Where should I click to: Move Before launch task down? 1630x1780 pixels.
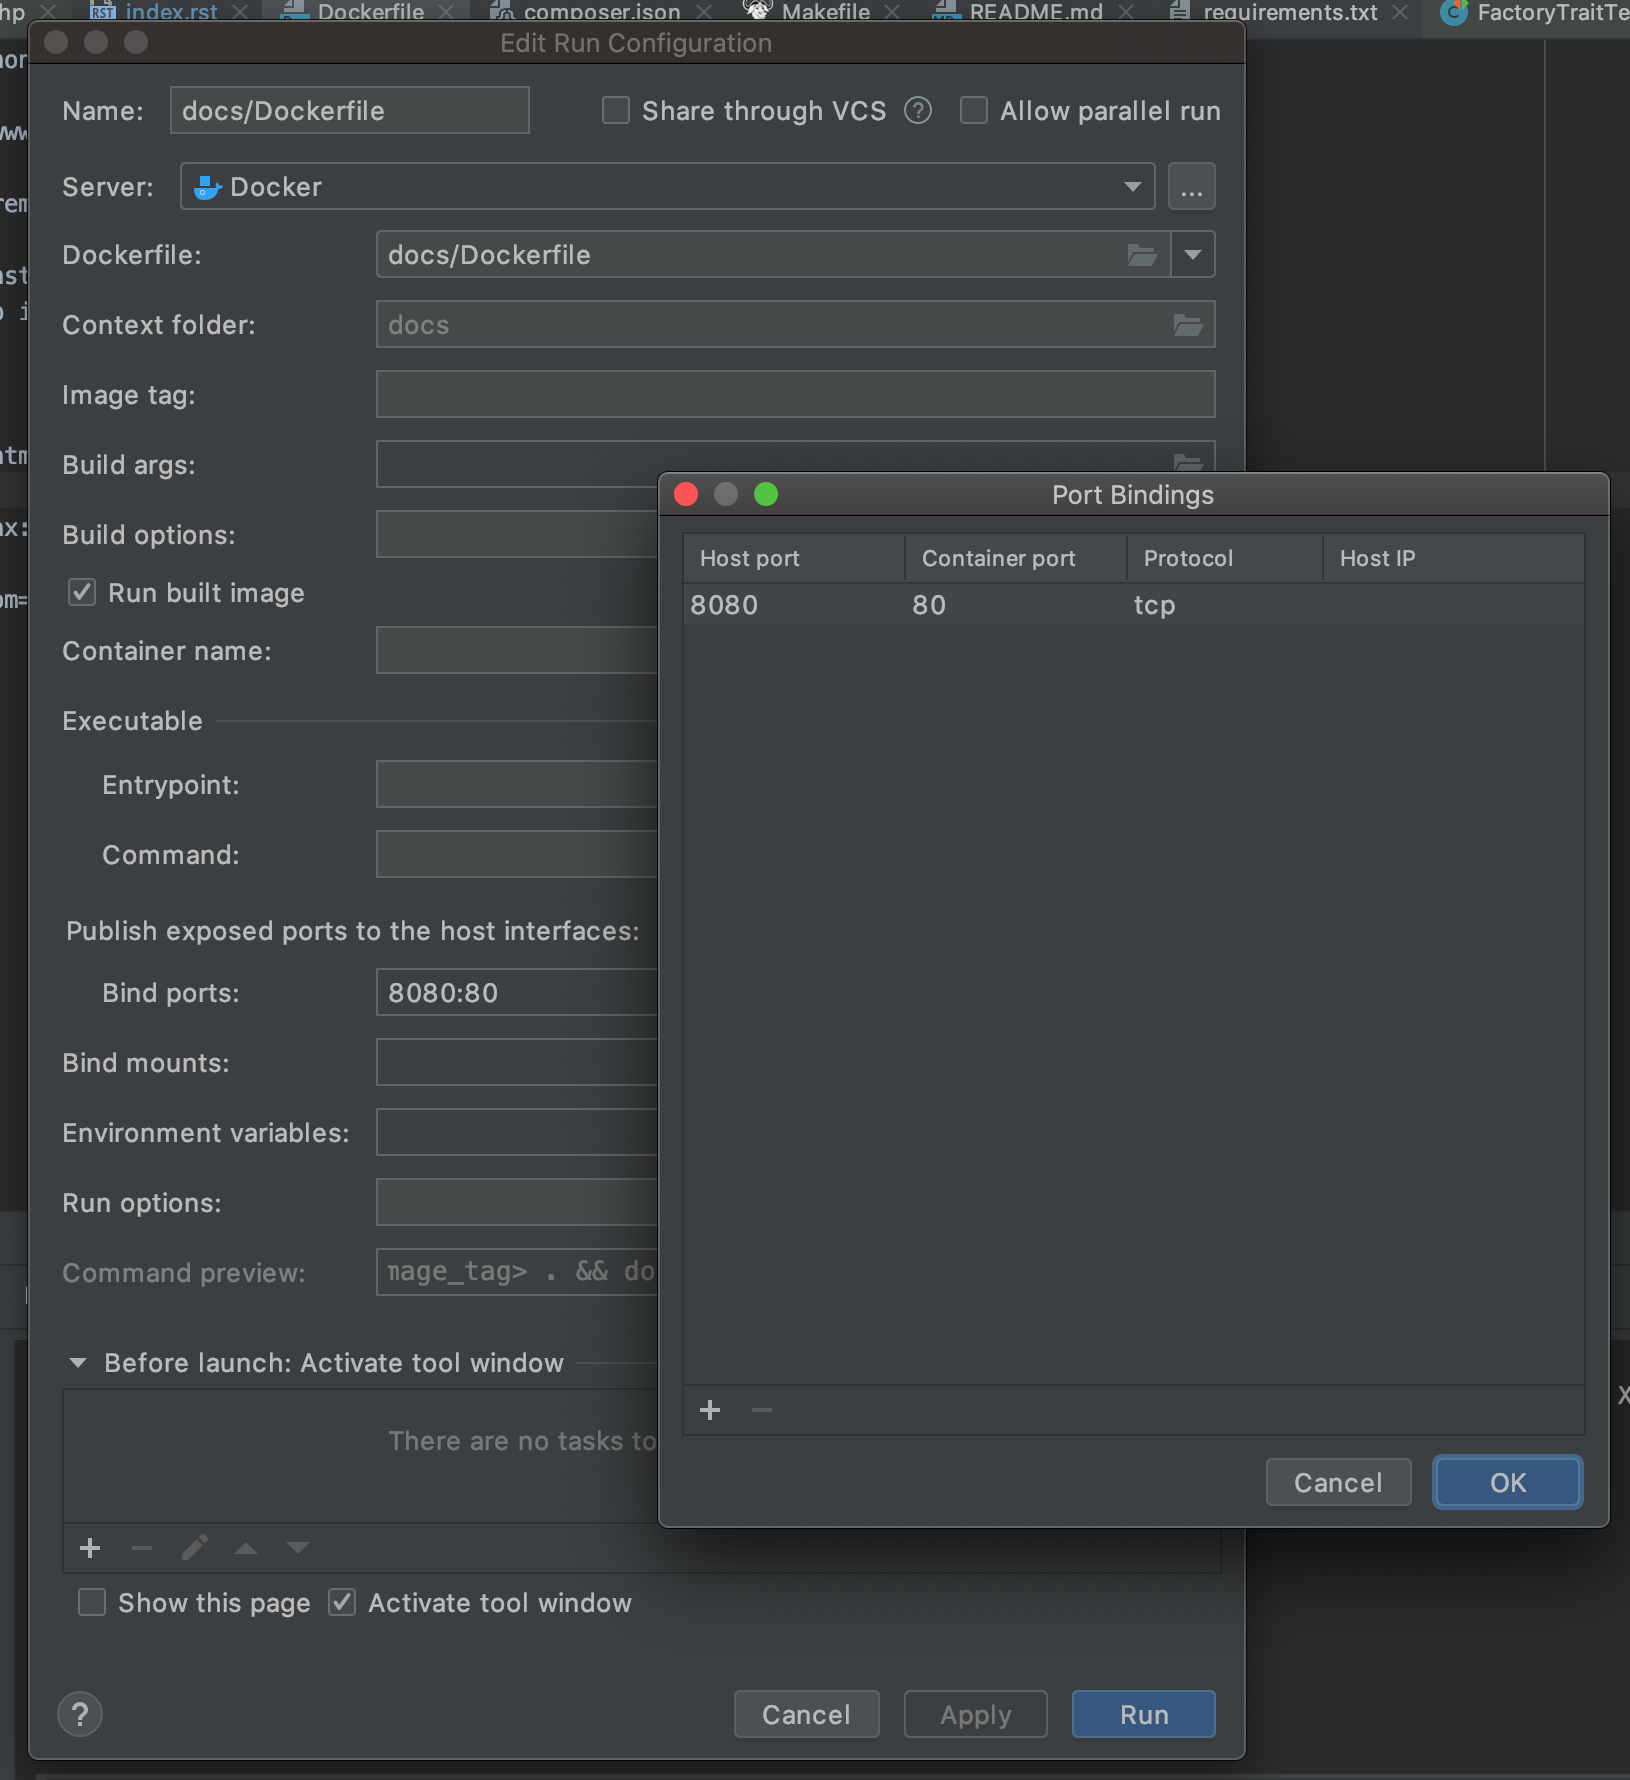[298, 1548]
